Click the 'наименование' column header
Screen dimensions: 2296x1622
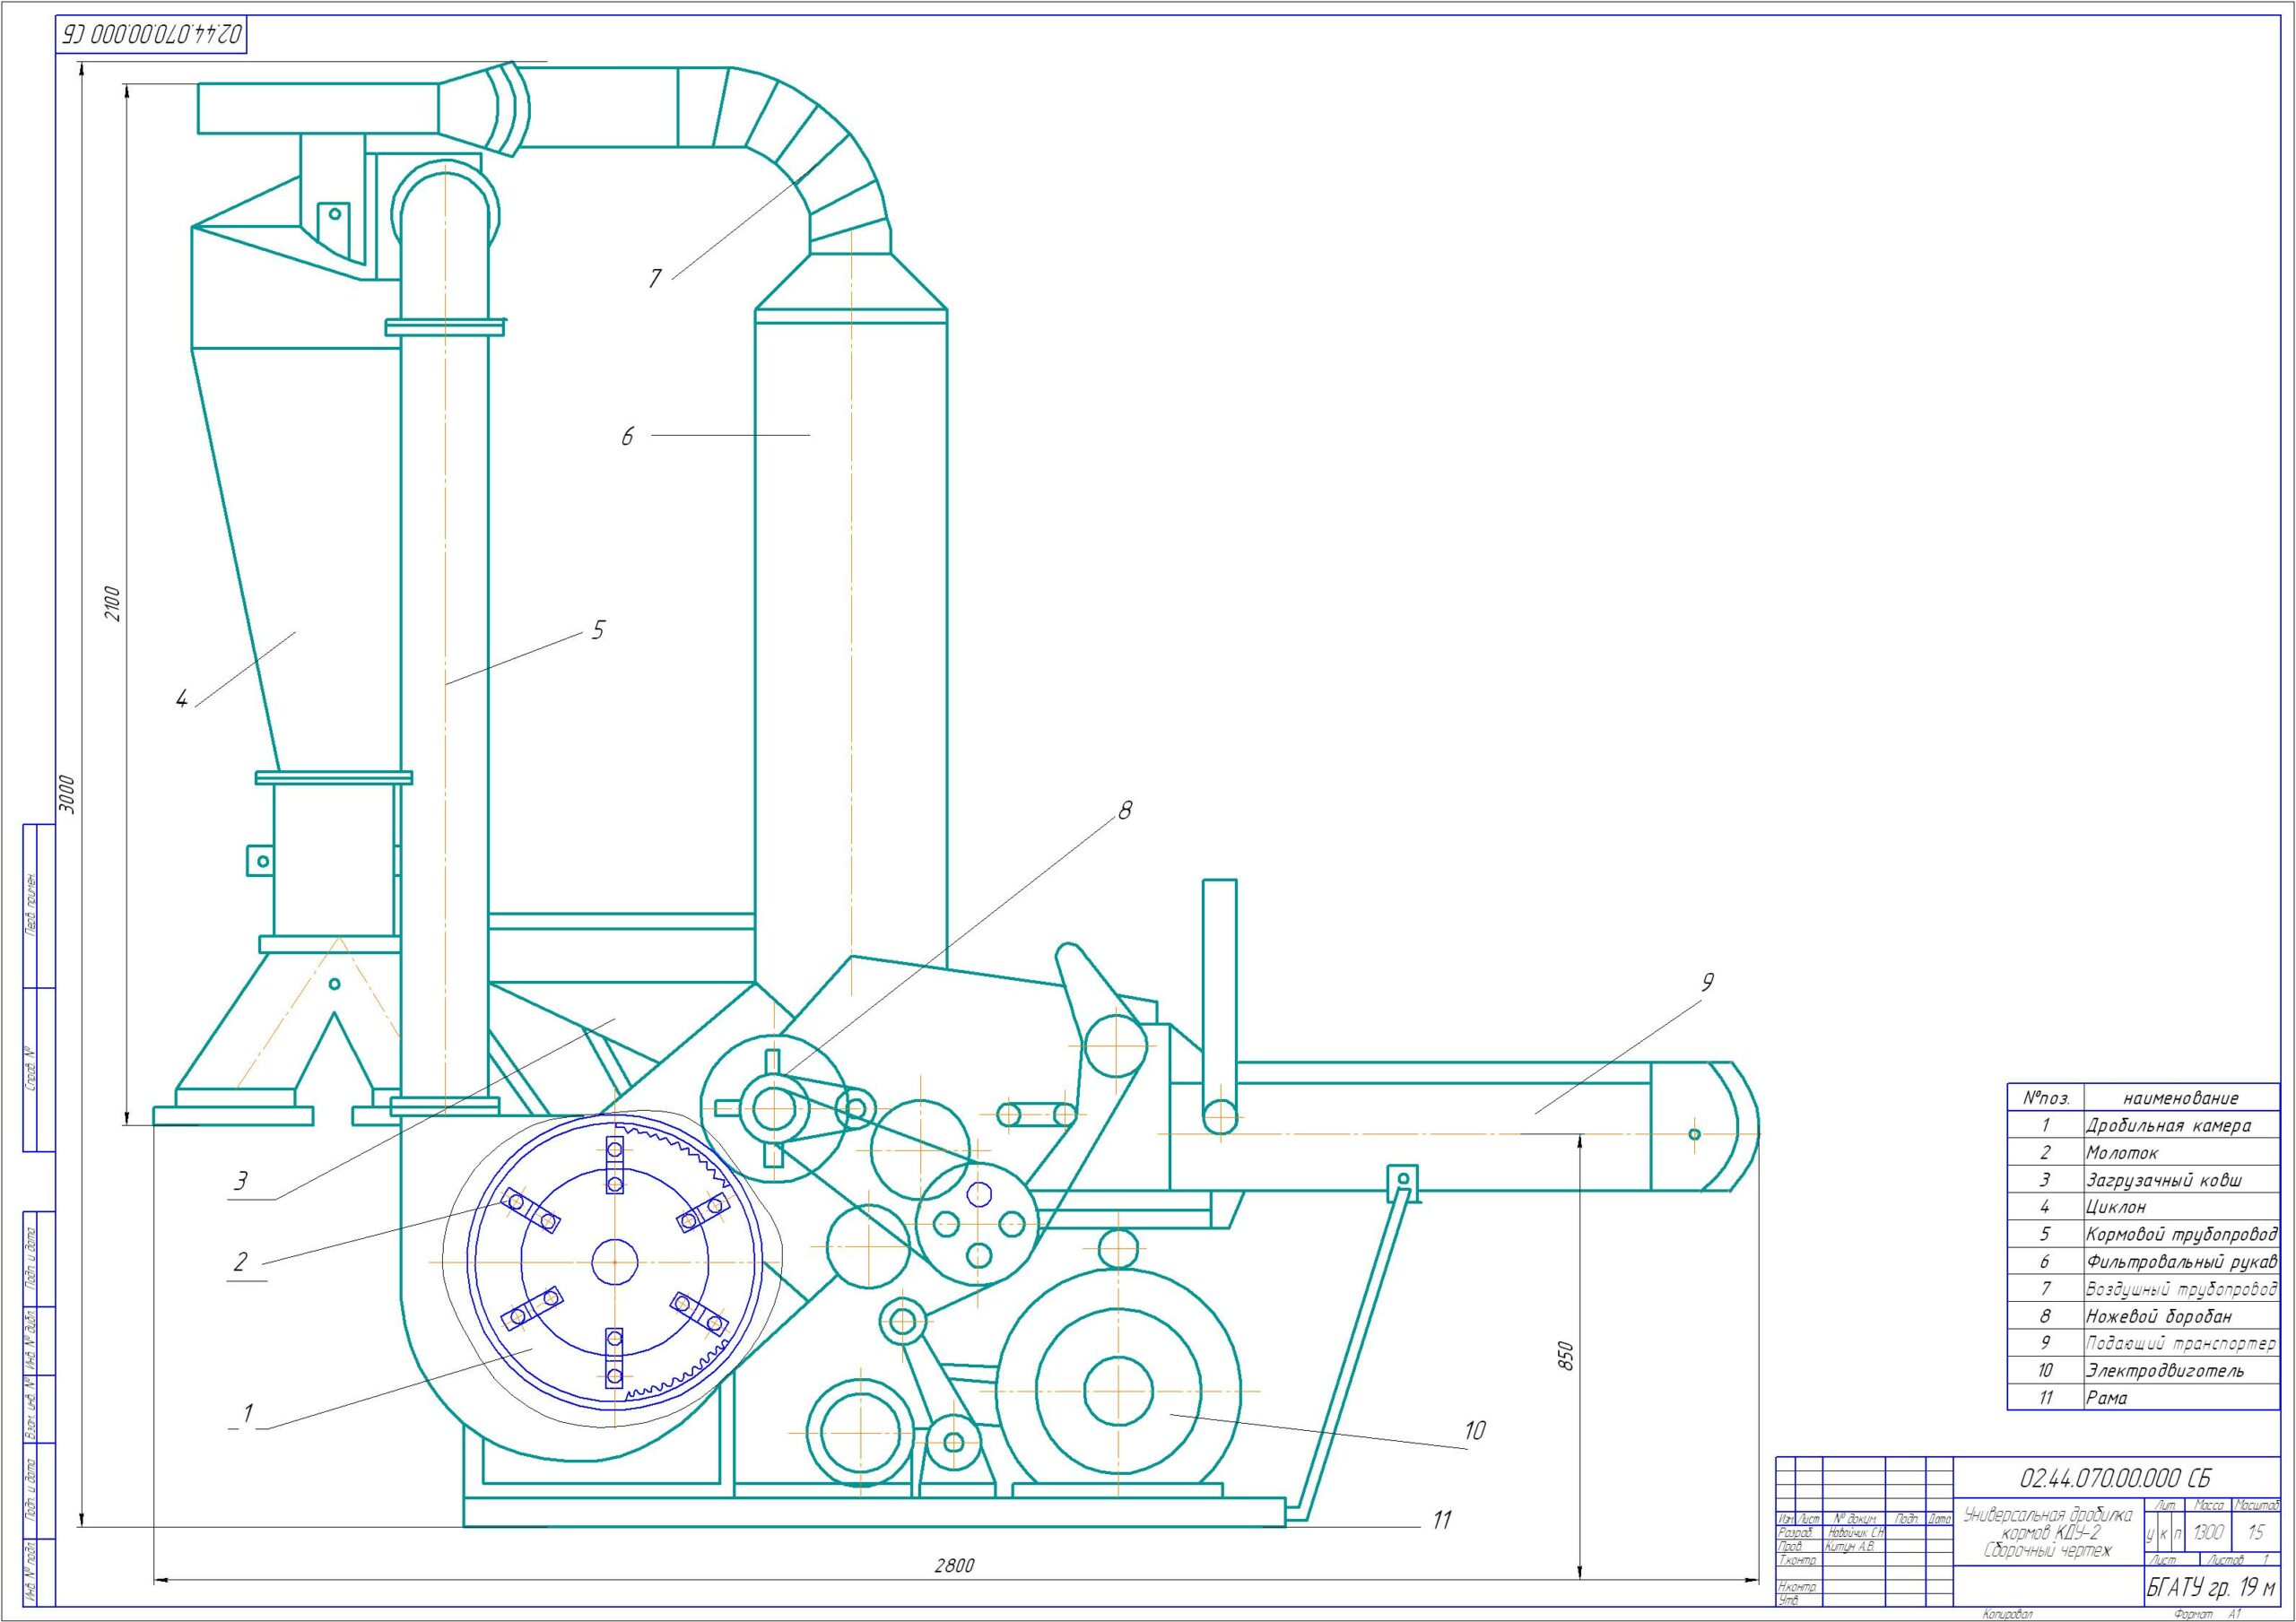(x=2180, y=1098)
